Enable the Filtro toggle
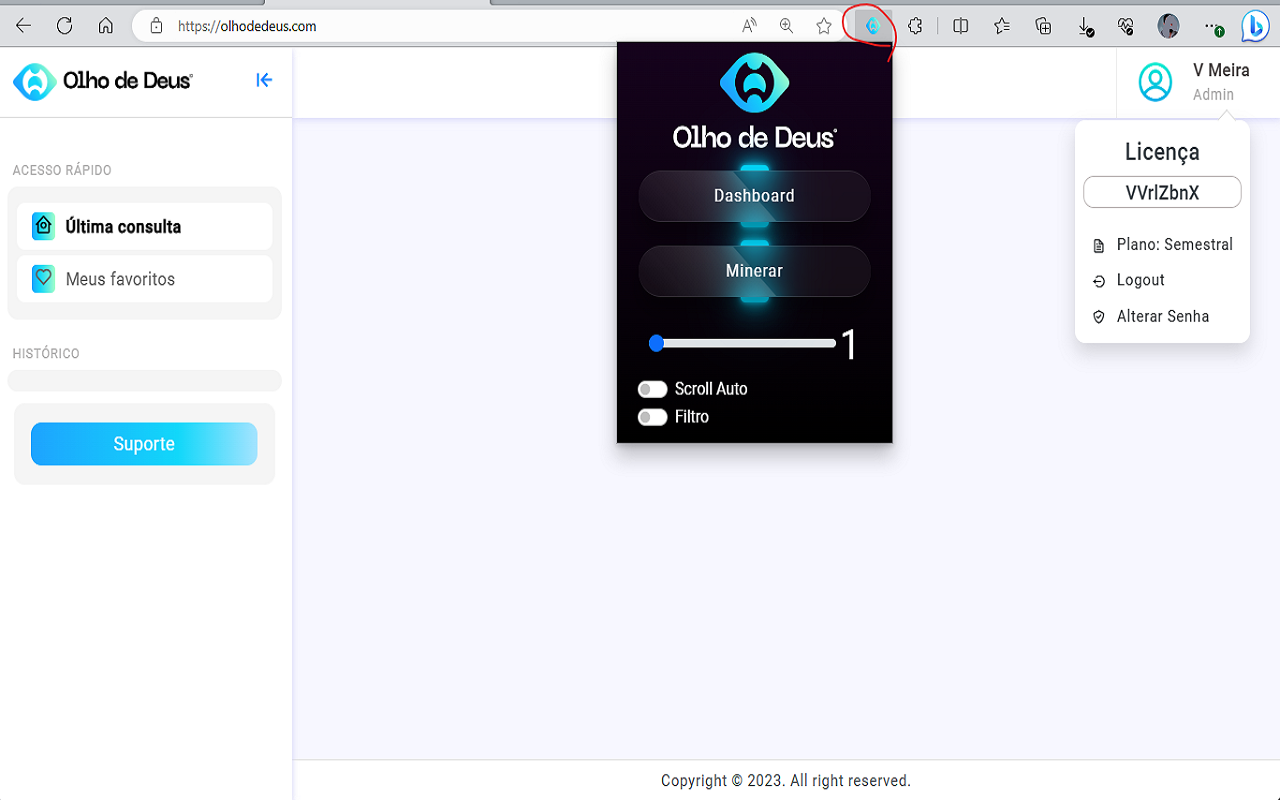The width and height of the screenshot is (1280, 800). coord(652,417)
